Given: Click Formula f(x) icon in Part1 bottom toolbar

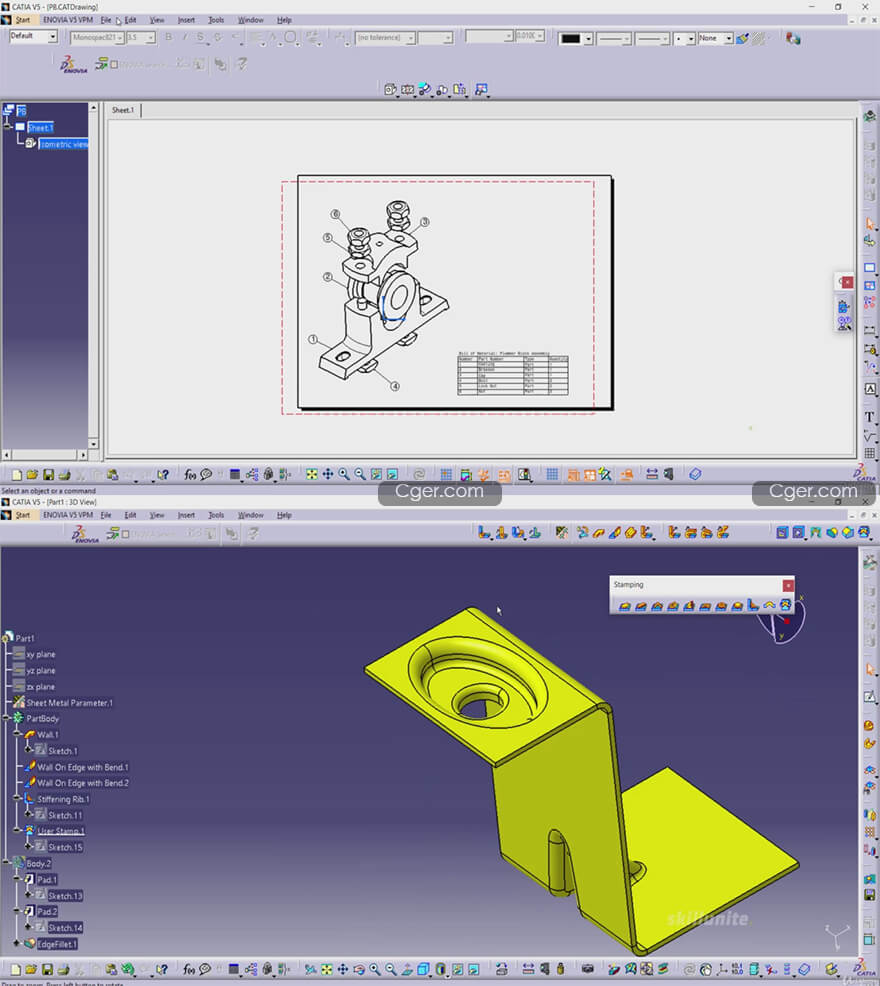Looking at the screenshot, I should coord(188,970).
